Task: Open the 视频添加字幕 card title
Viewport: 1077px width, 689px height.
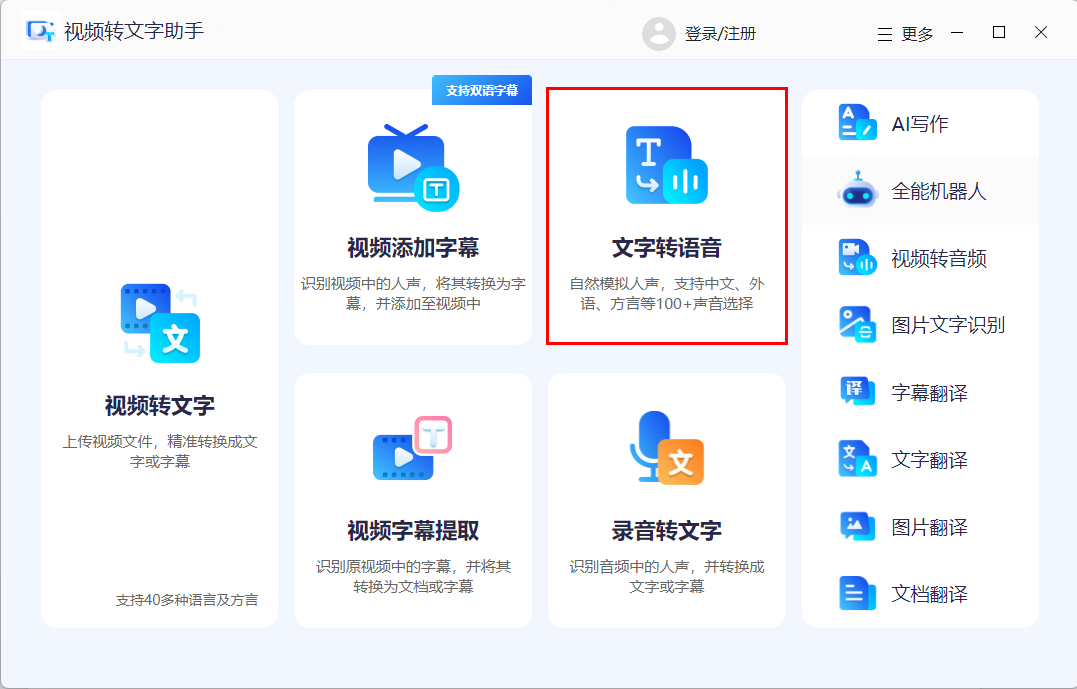Action: pyautogui.click(x=413, y=247)
